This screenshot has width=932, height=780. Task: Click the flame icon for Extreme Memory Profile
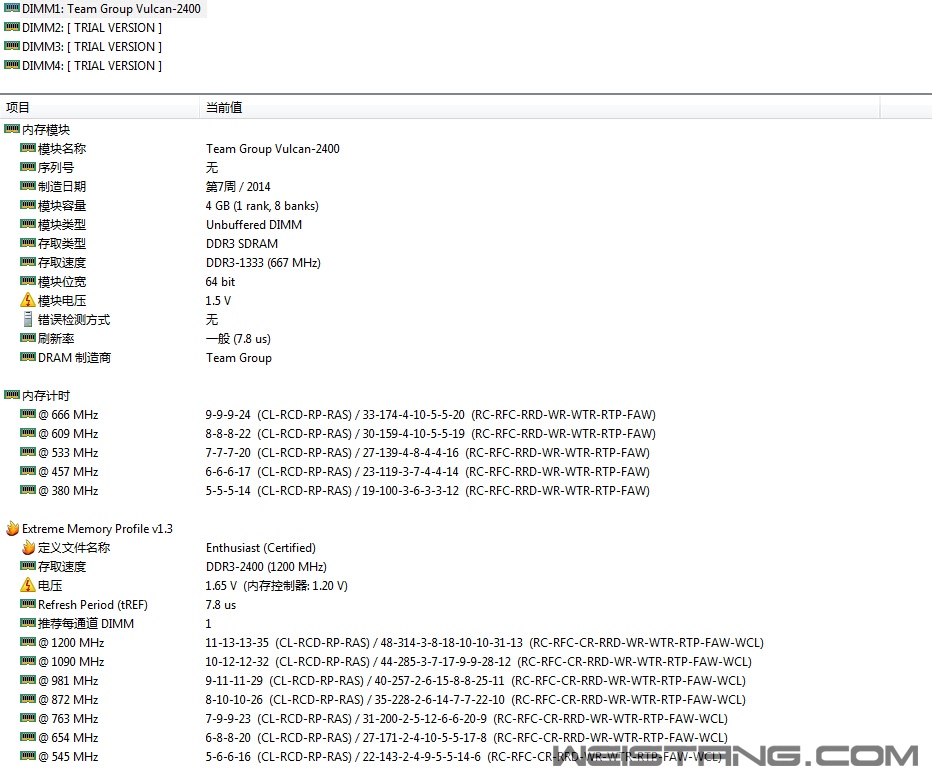pyautogui.click(x=12, y=529)
